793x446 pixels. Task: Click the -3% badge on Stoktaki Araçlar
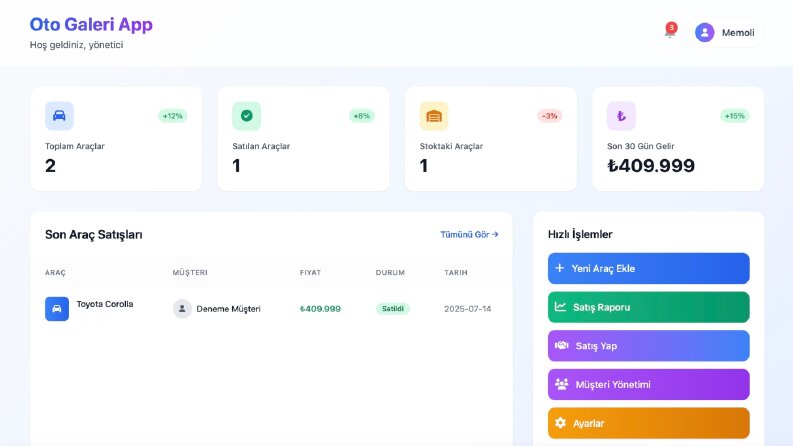coord(550,116)
